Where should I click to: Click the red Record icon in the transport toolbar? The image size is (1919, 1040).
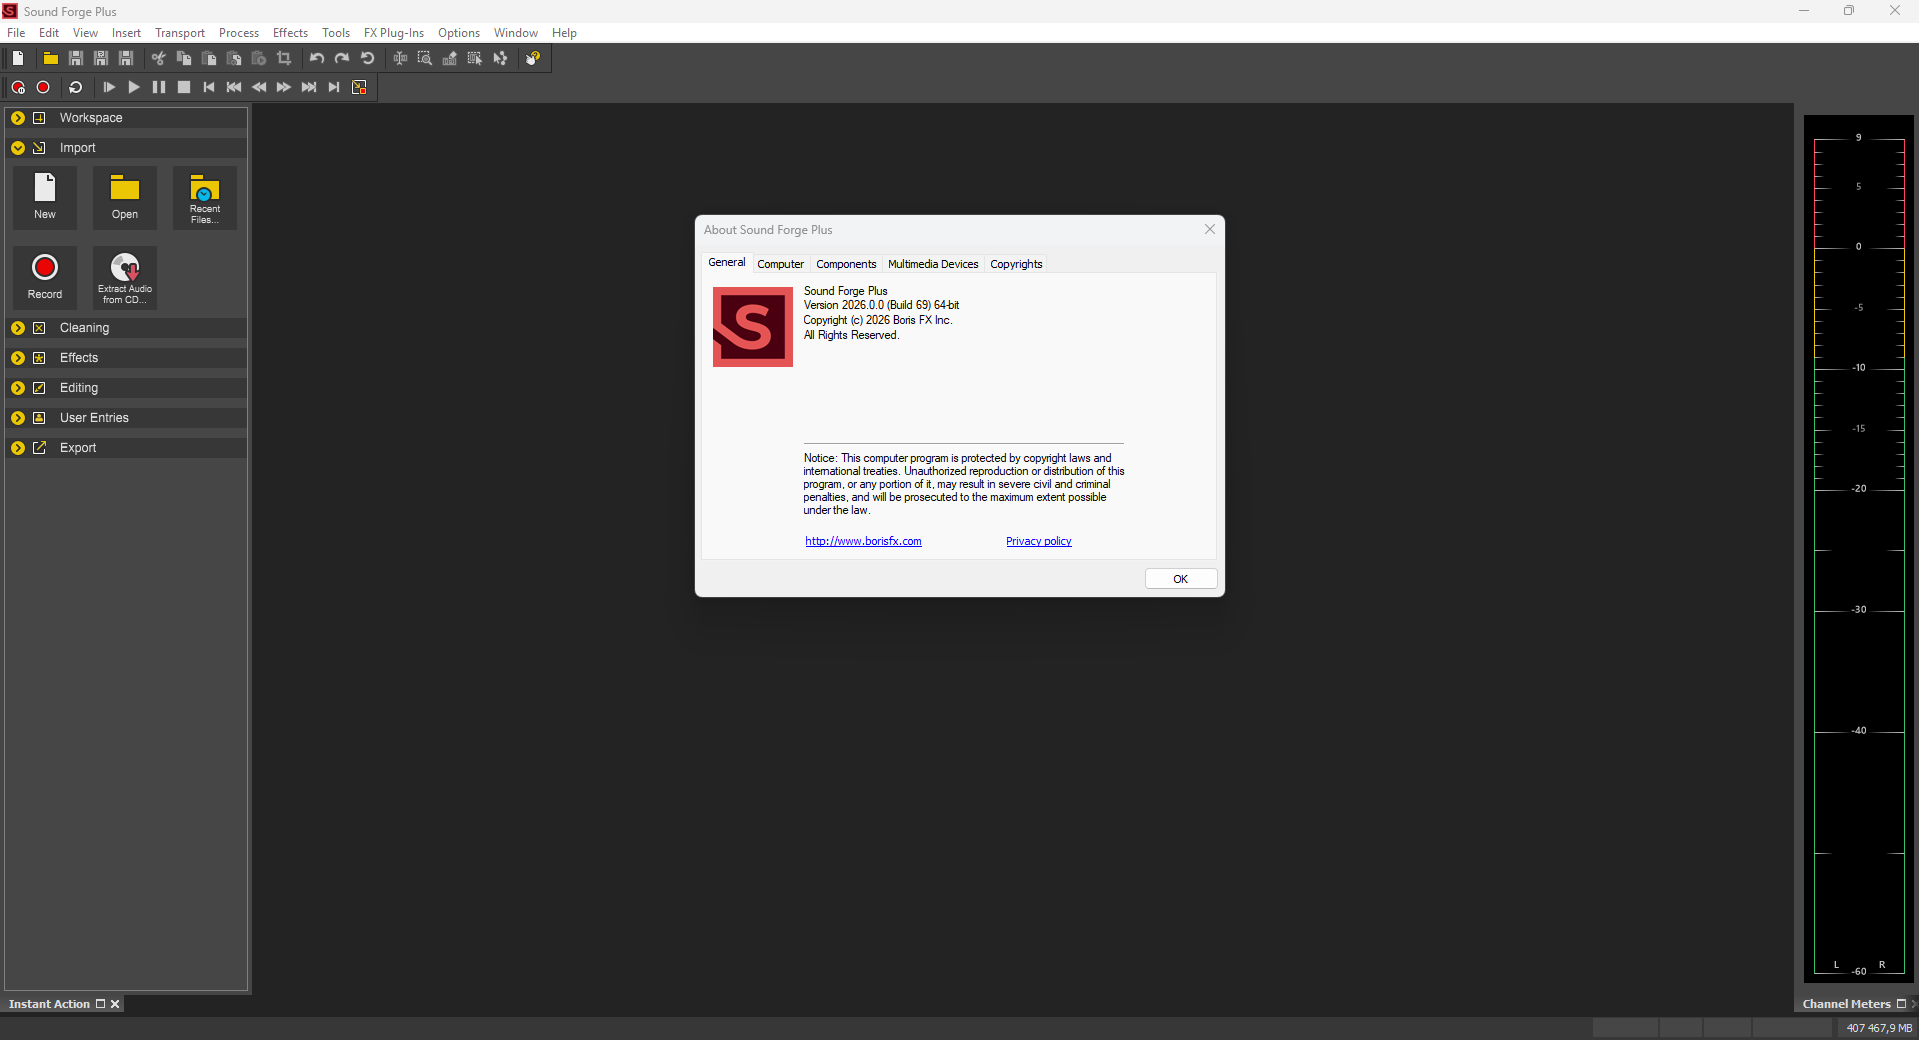43,87
